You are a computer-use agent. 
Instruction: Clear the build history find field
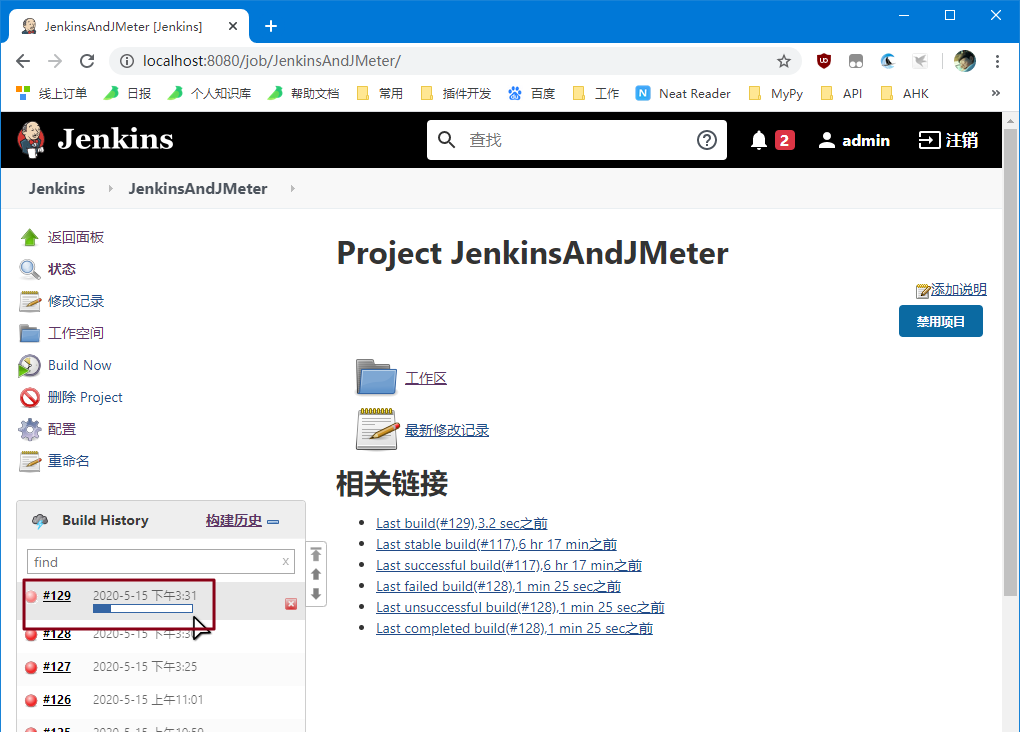[286, 562]
